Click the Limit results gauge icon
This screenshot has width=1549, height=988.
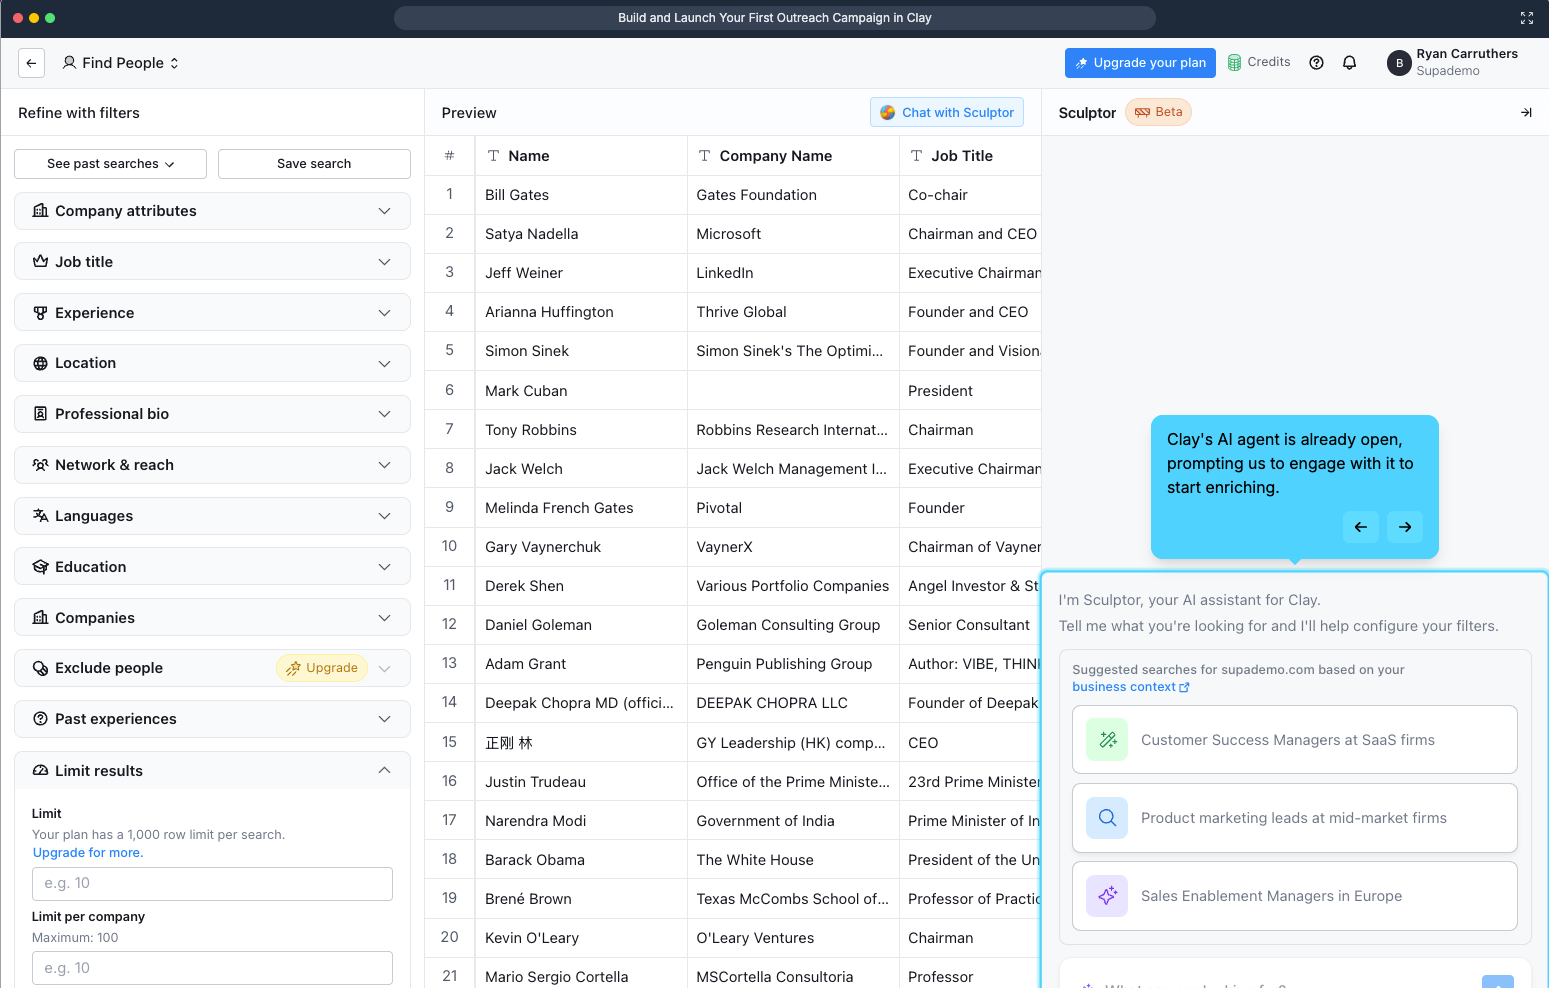(40, 771)
